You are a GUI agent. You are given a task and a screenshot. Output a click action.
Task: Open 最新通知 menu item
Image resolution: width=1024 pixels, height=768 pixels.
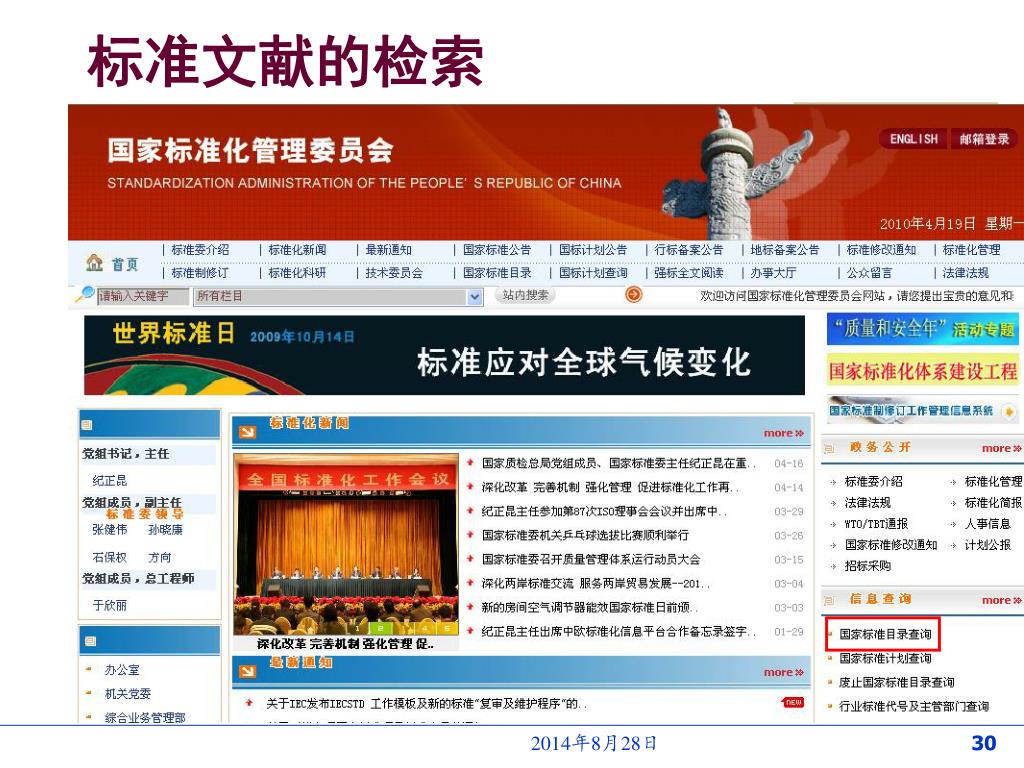pos(389,249)
